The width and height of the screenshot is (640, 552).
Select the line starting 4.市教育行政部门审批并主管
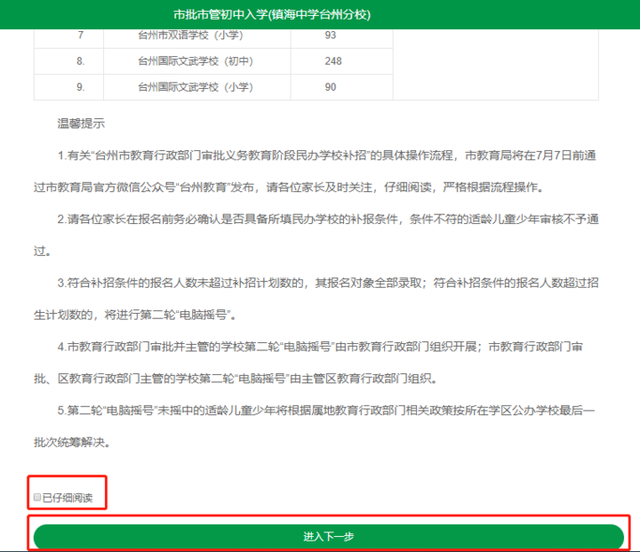click(320, 347)
